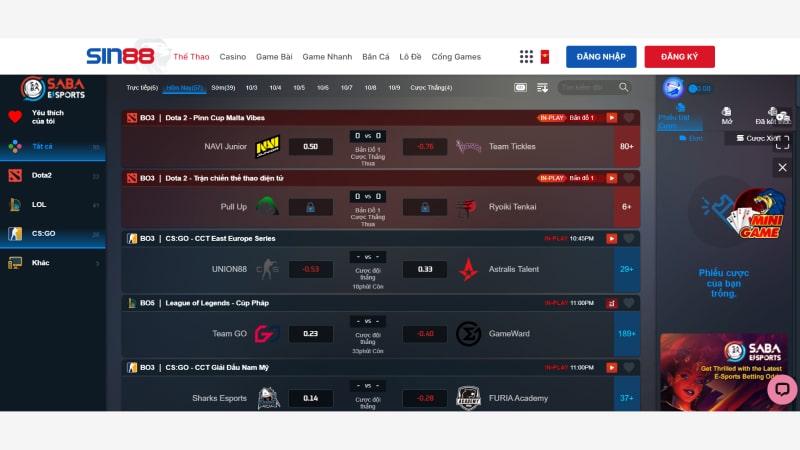Bet Astralis Talent odds 0.33
Image resolution: width=800 pixels, height=450 pixels.
[424, 269]
